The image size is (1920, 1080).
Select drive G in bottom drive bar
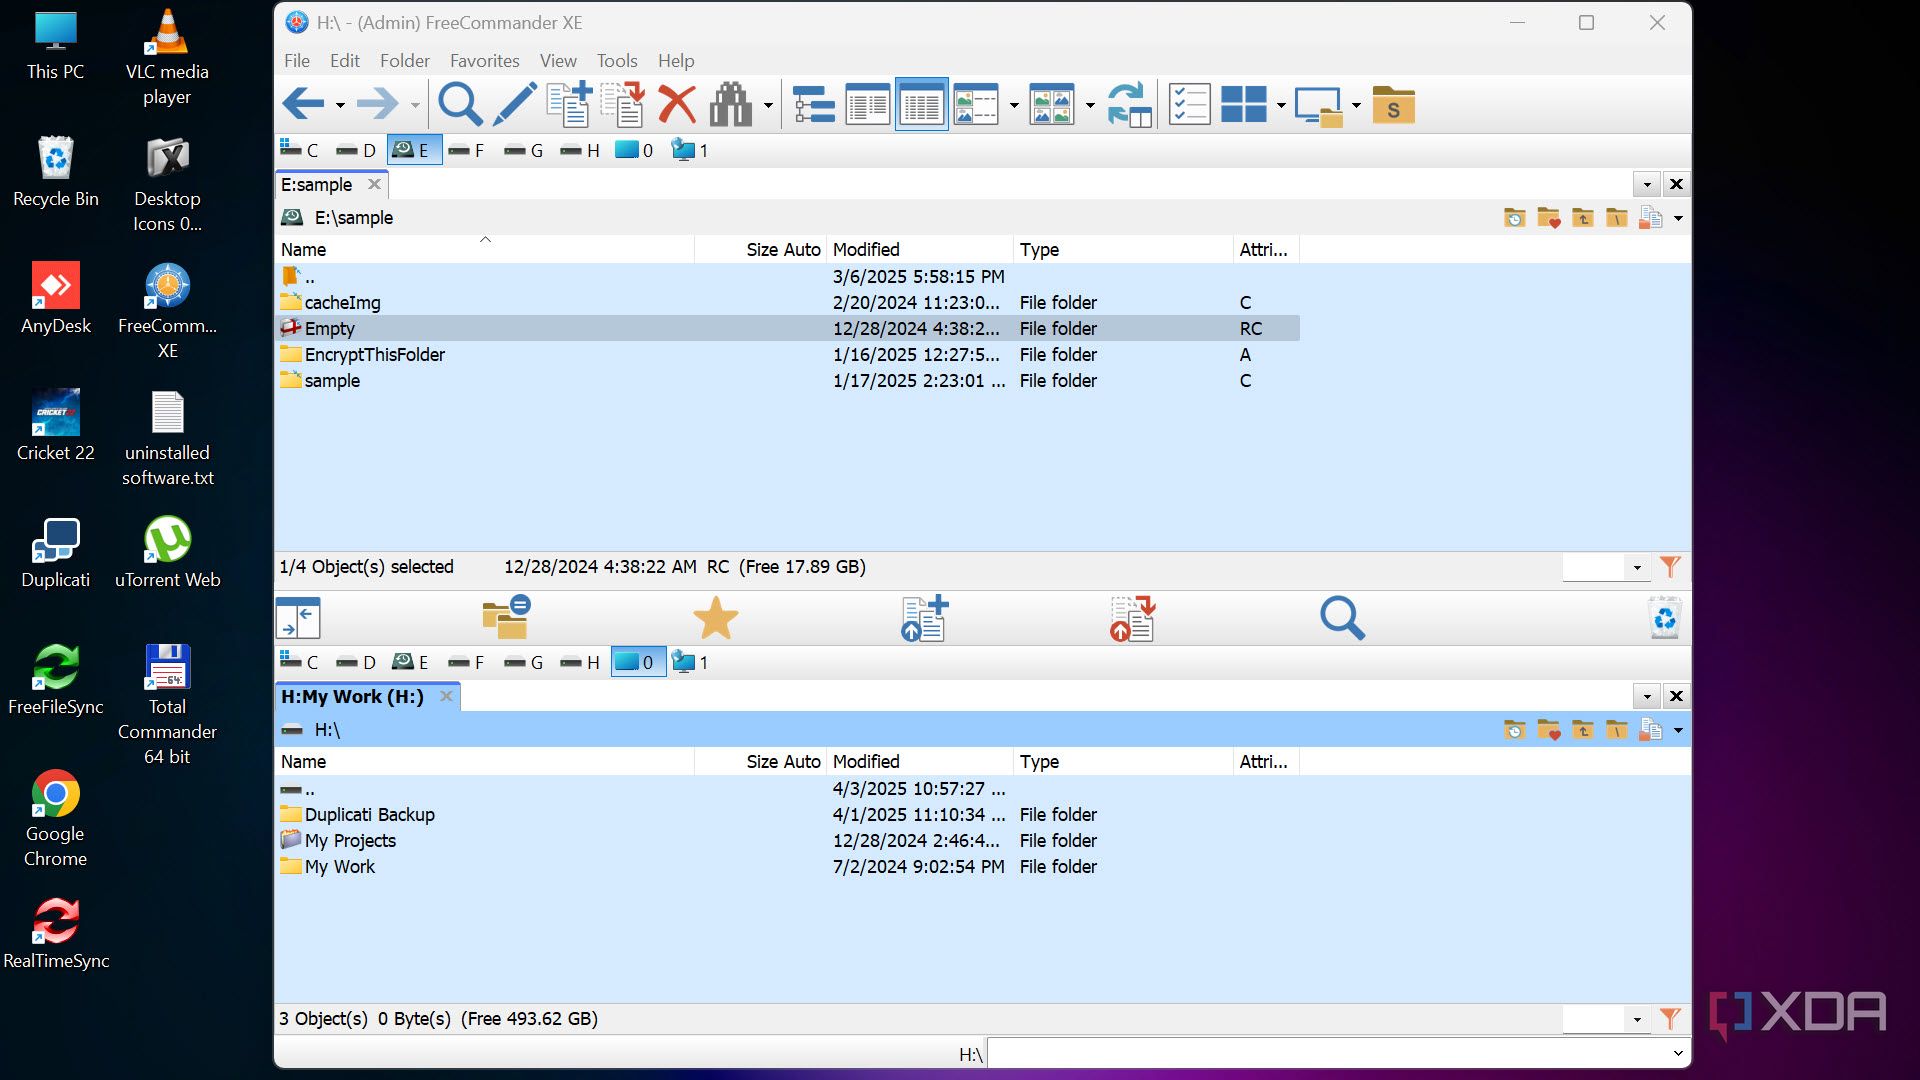(x=525, y=662)
